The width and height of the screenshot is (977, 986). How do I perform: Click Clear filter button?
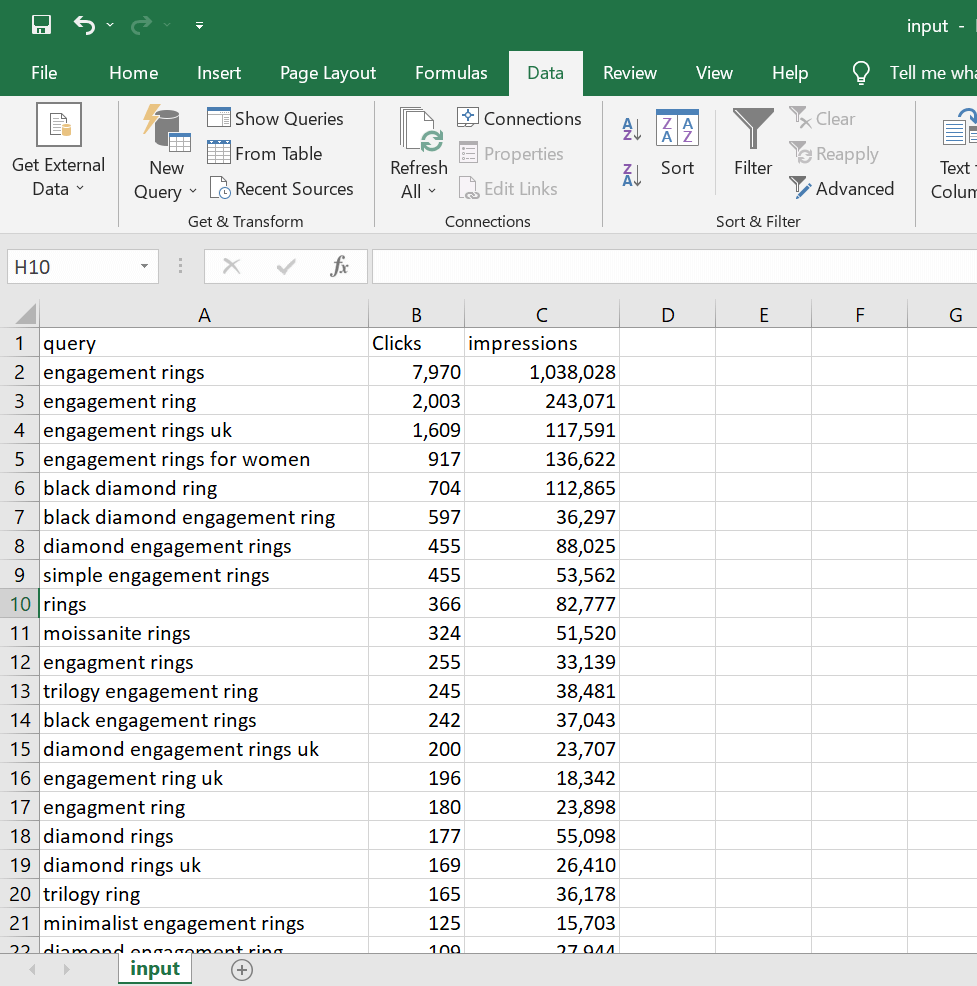(x=822, y=118)
